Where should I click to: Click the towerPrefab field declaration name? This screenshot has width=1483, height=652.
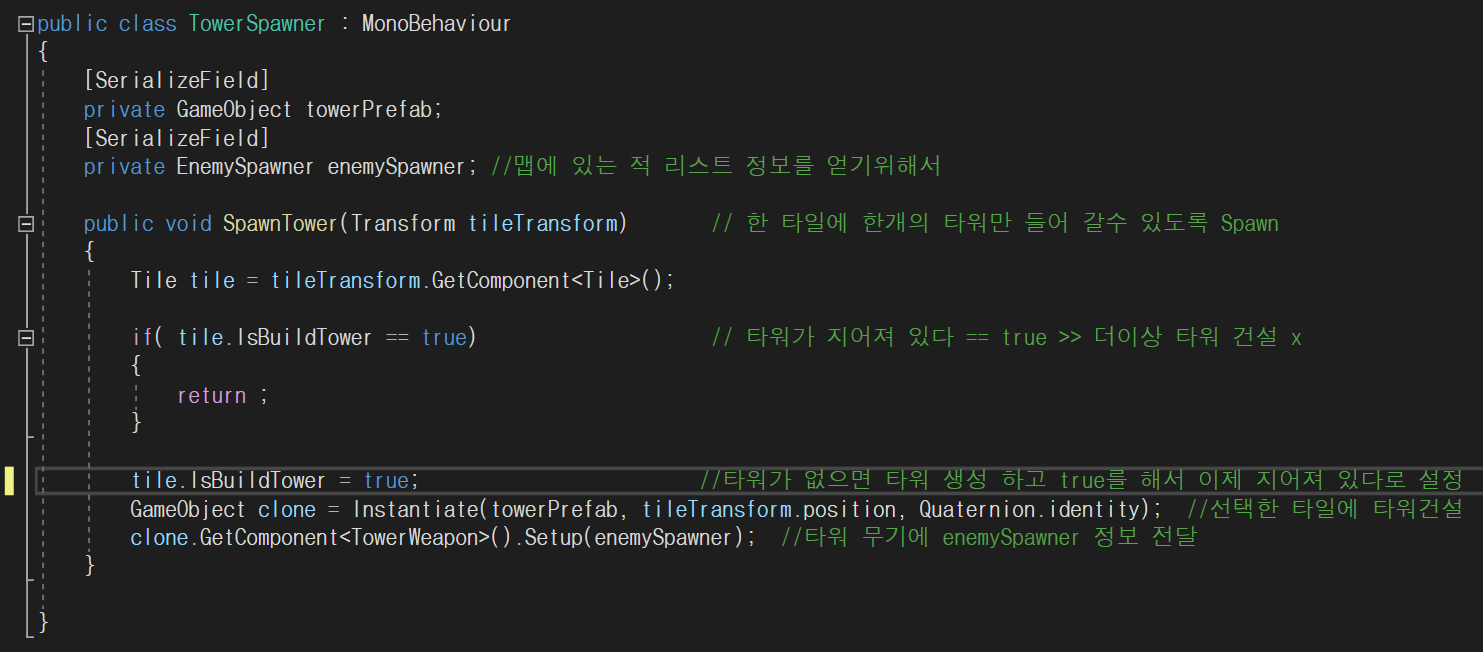[x=370, y=110]
